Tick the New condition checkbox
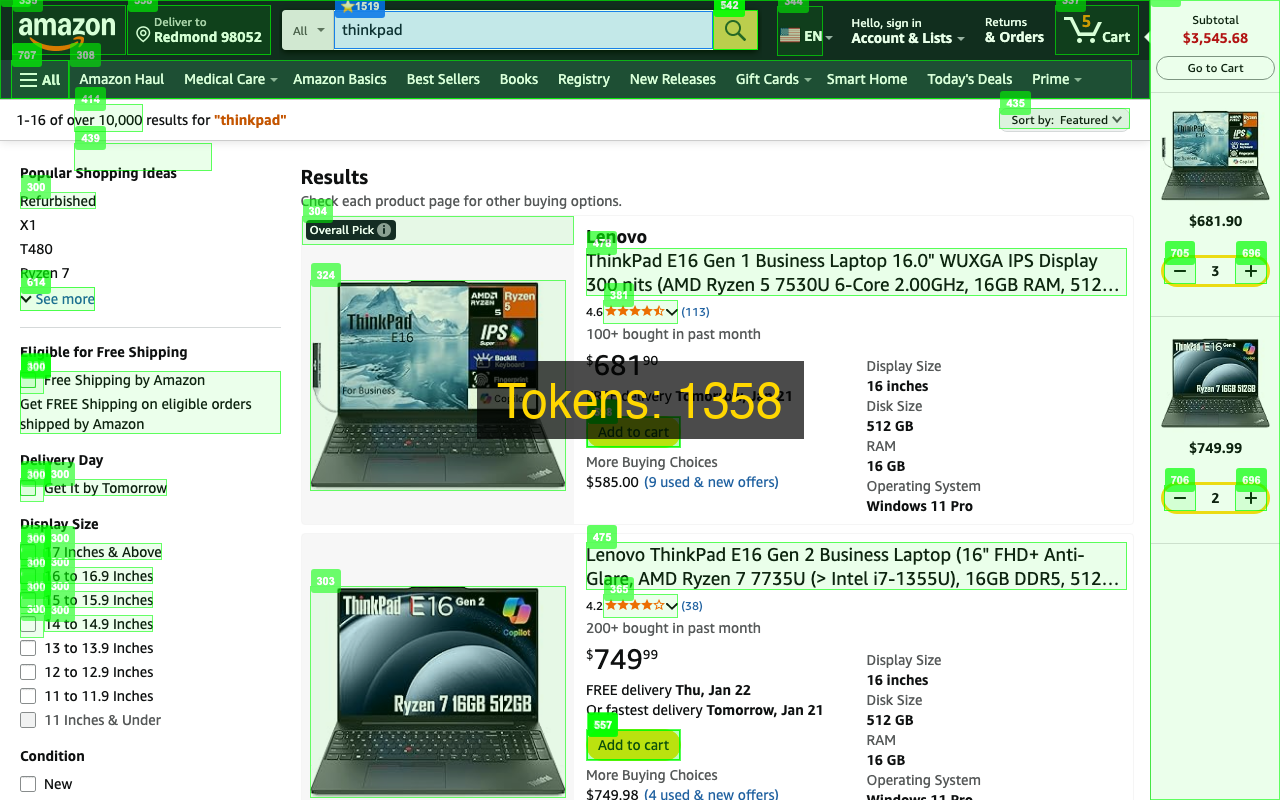 point(28,784)
